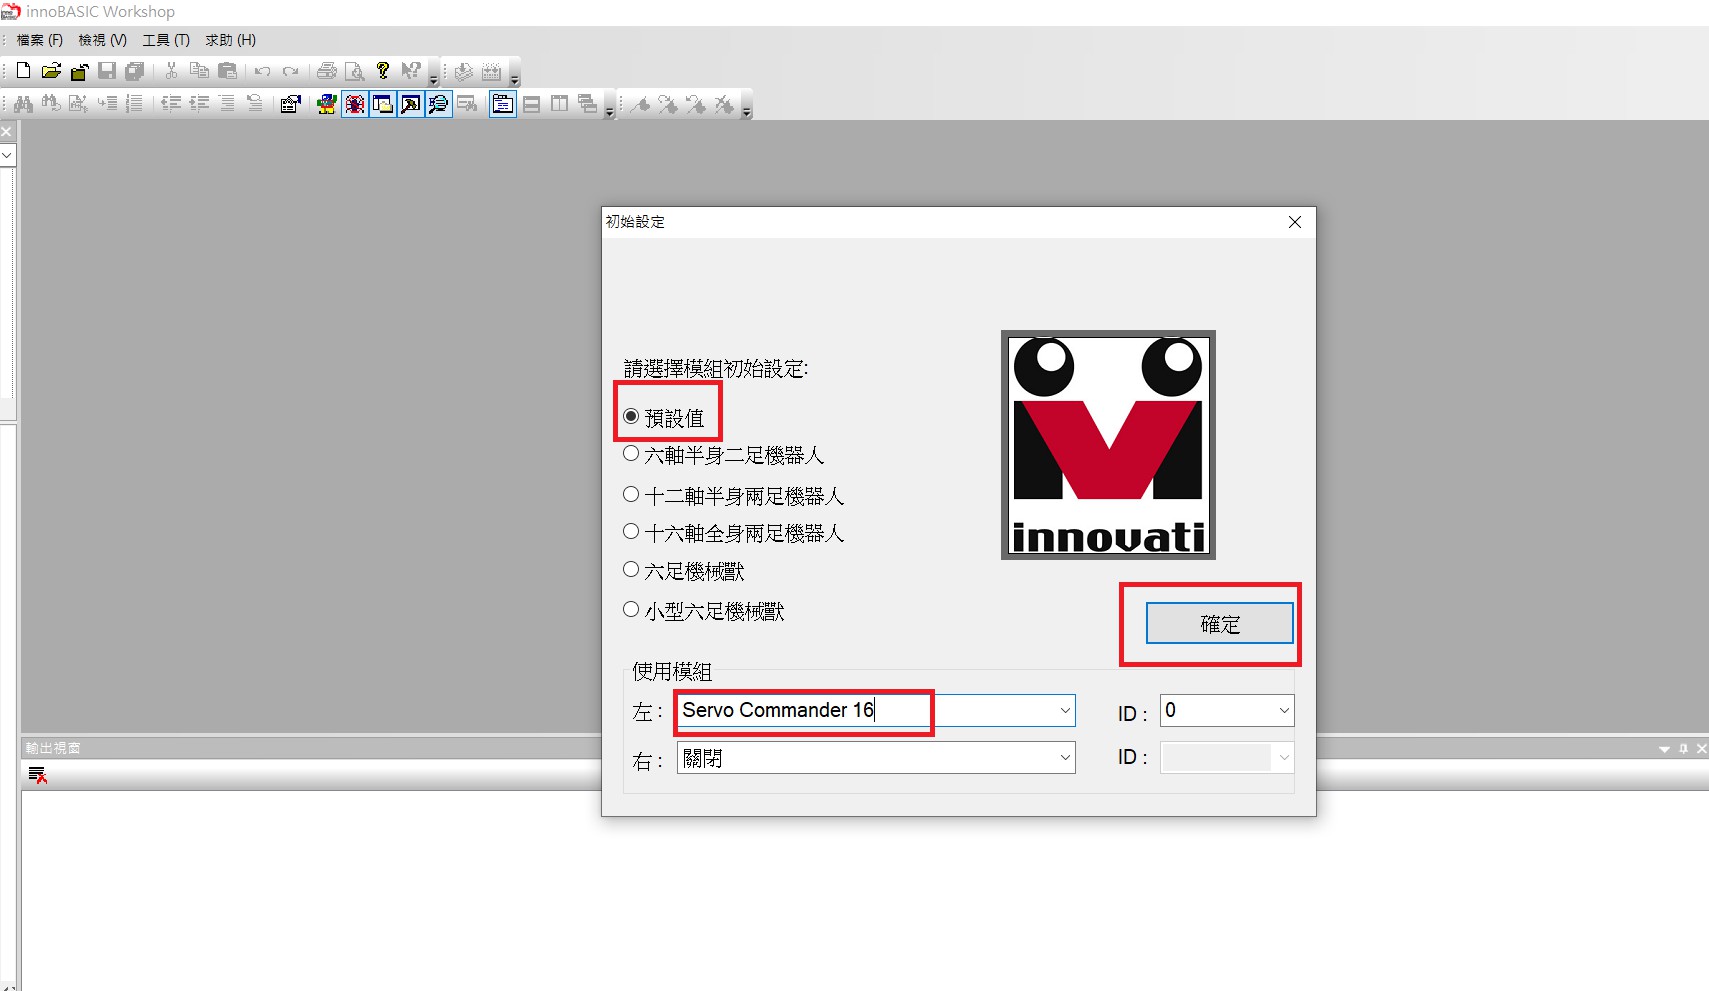Select the 預設值 radio option

point(664,417)
